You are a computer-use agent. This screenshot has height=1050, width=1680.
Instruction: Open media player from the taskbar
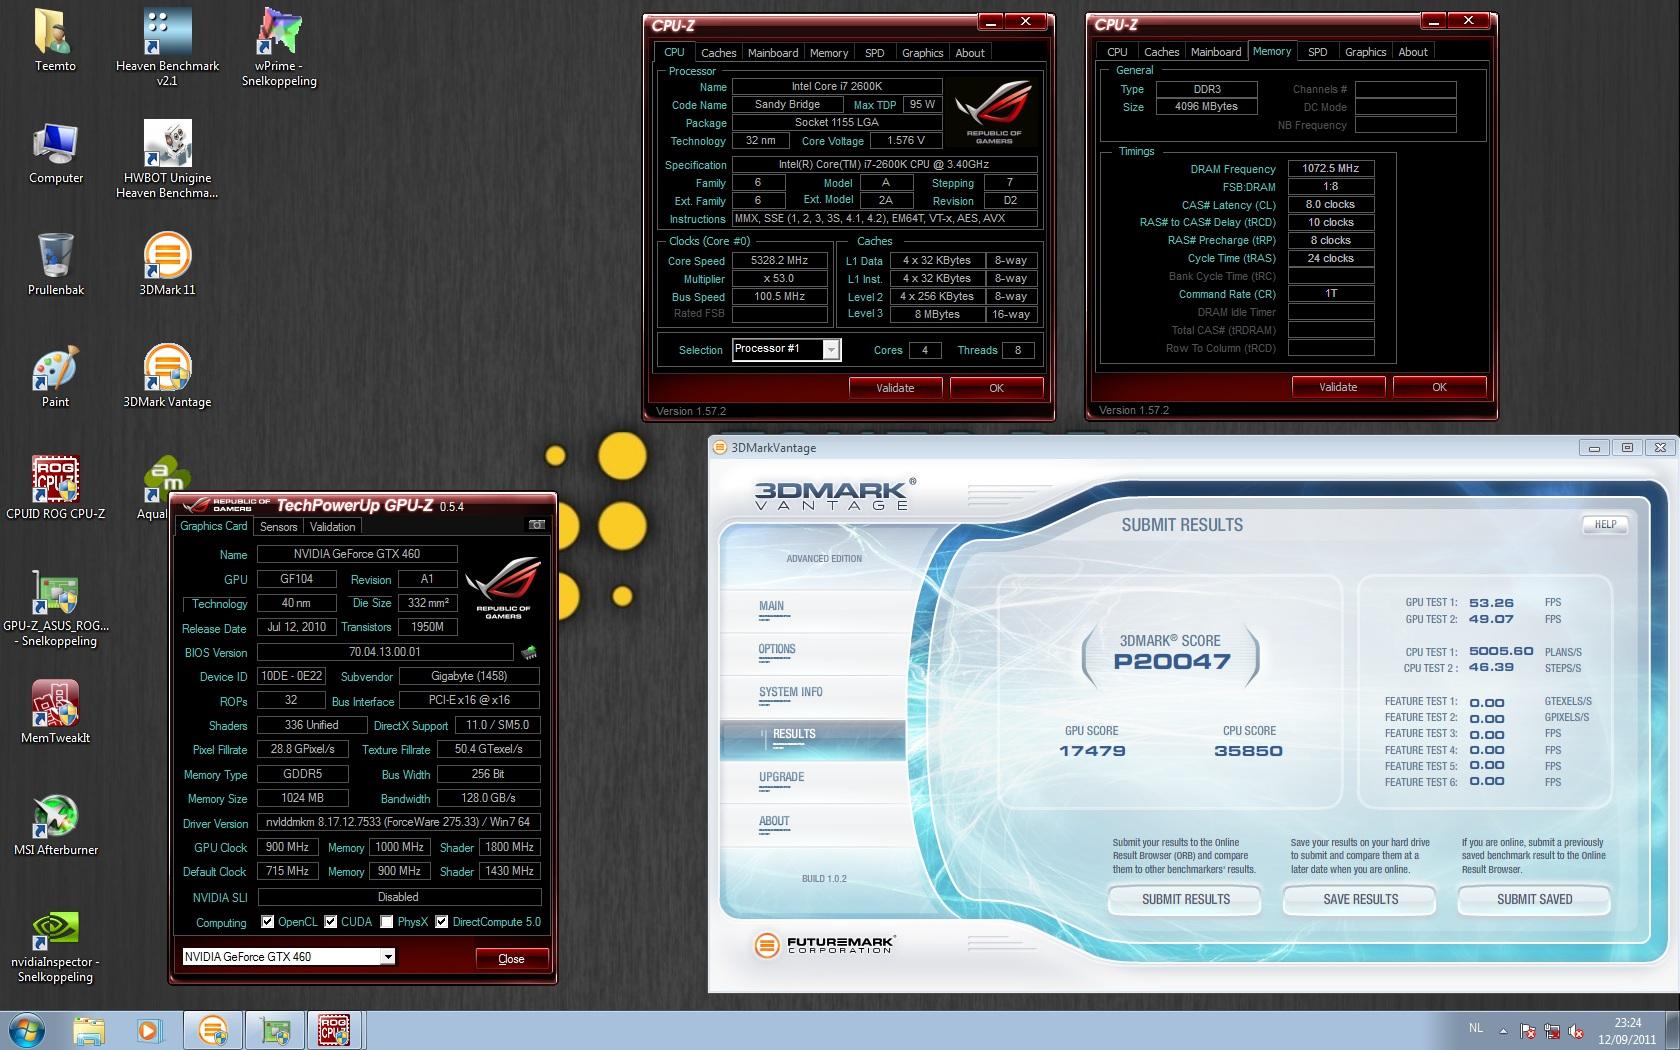(x=148, y=1030)
